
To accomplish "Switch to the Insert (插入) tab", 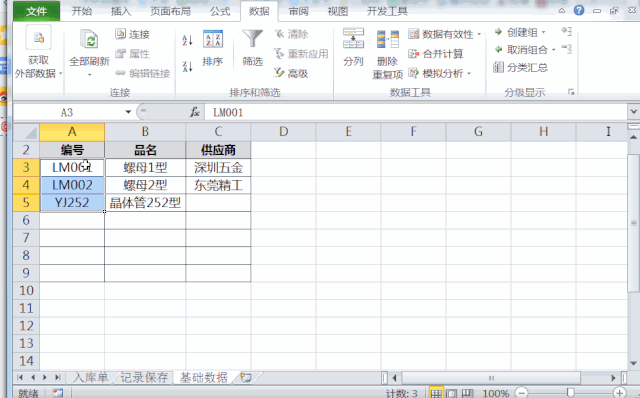I will tap(121, 11).
